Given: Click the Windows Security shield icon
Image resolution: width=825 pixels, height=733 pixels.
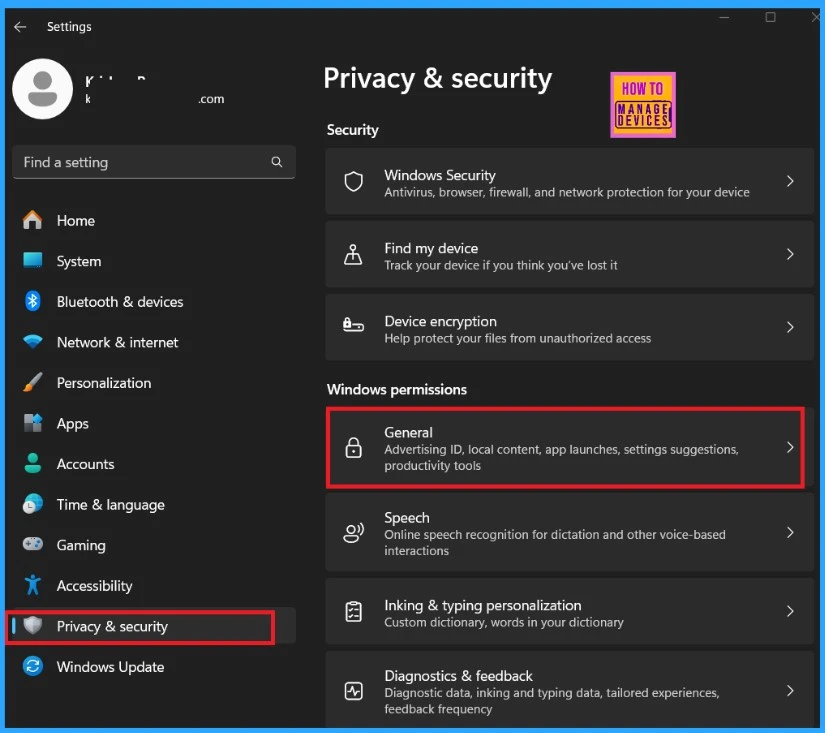Looking at the screenshot, I should click(x=353, y=182).
